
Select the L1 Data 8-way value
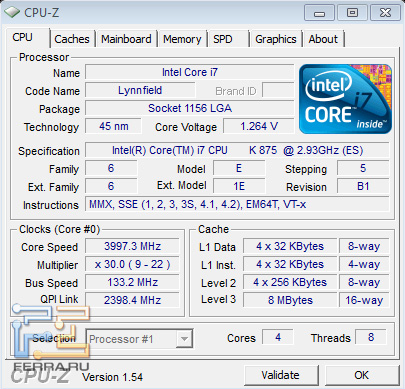[364, 246]
